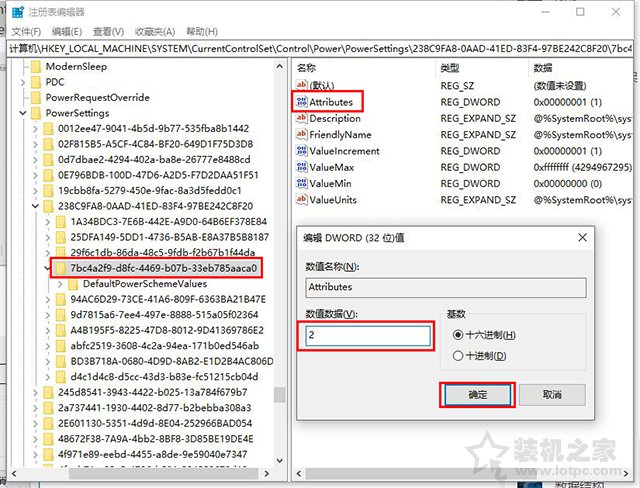
Task: Click folder icon of 2E601130-5351-4d9d key
Action: pos(49,423)
